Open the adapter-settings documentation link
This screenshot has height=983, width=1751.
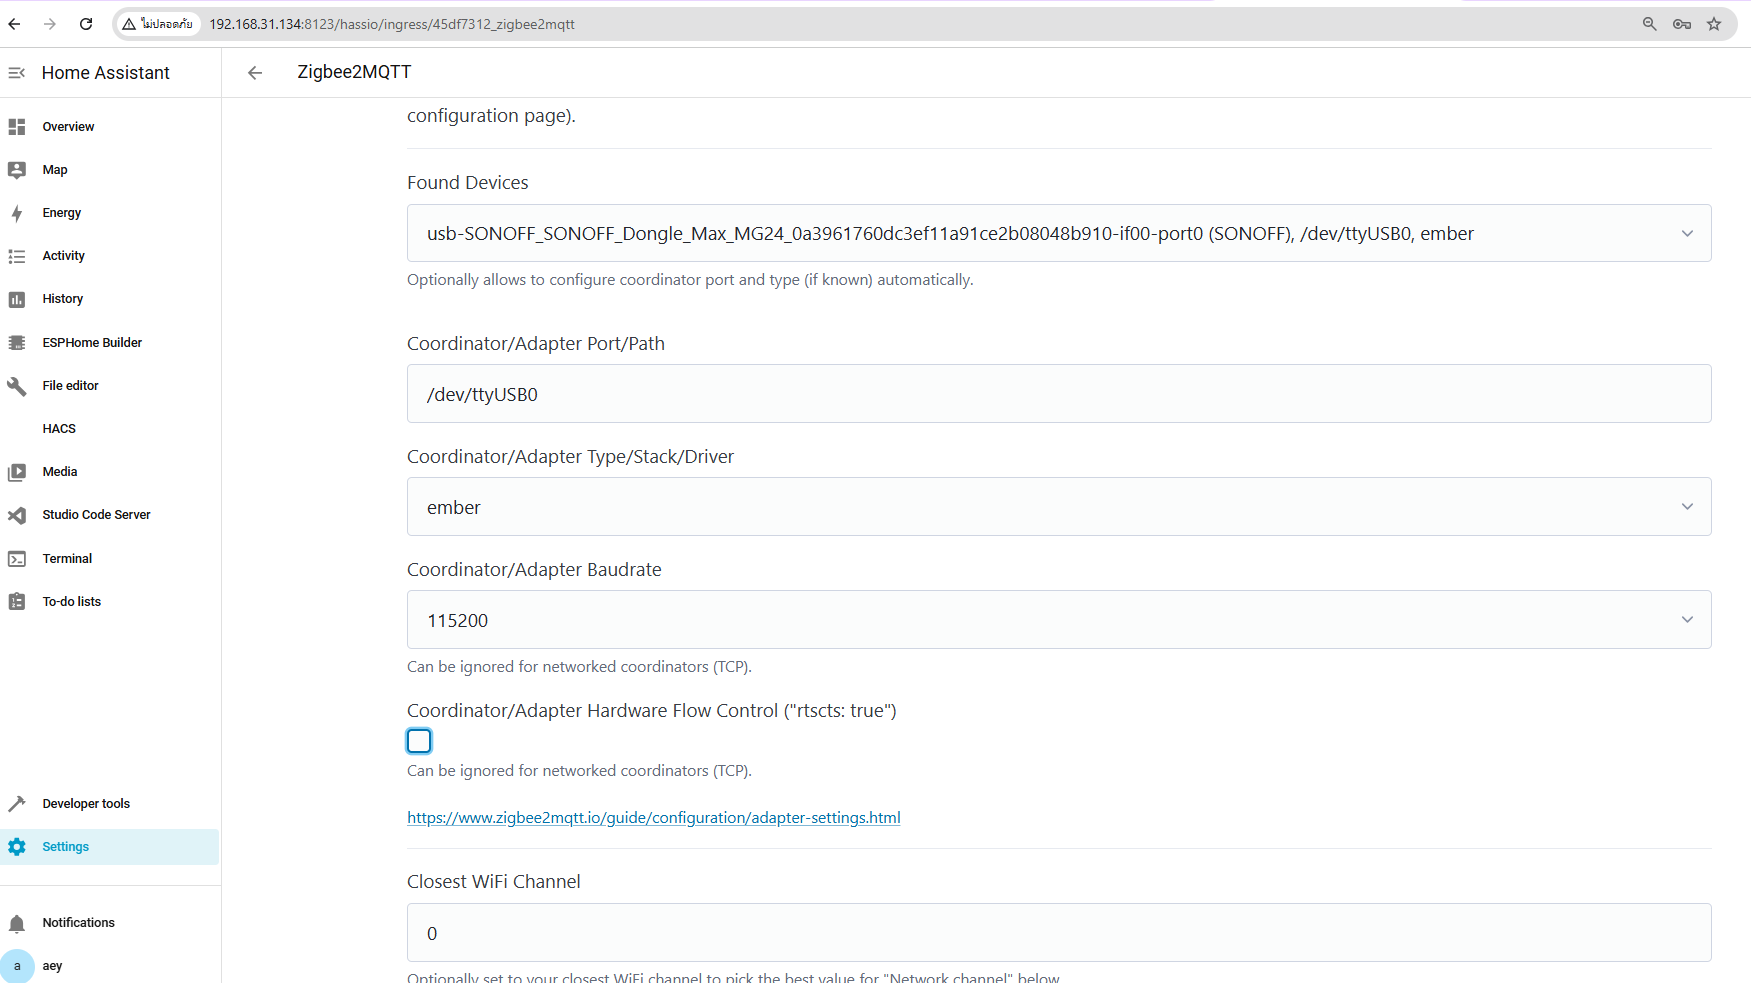point(653,818)
